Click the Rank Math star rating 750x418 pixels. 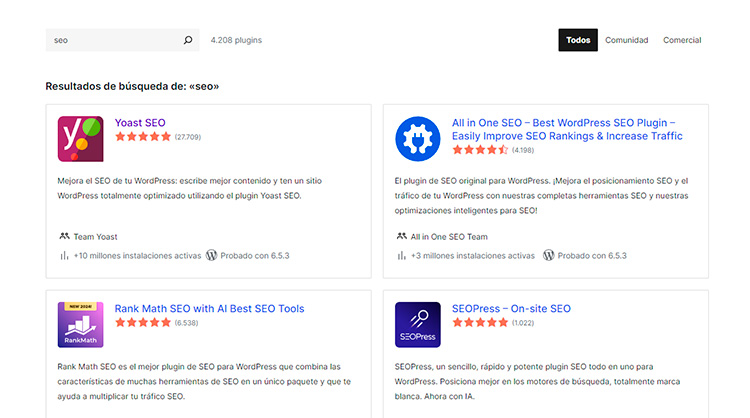point(143,323)
